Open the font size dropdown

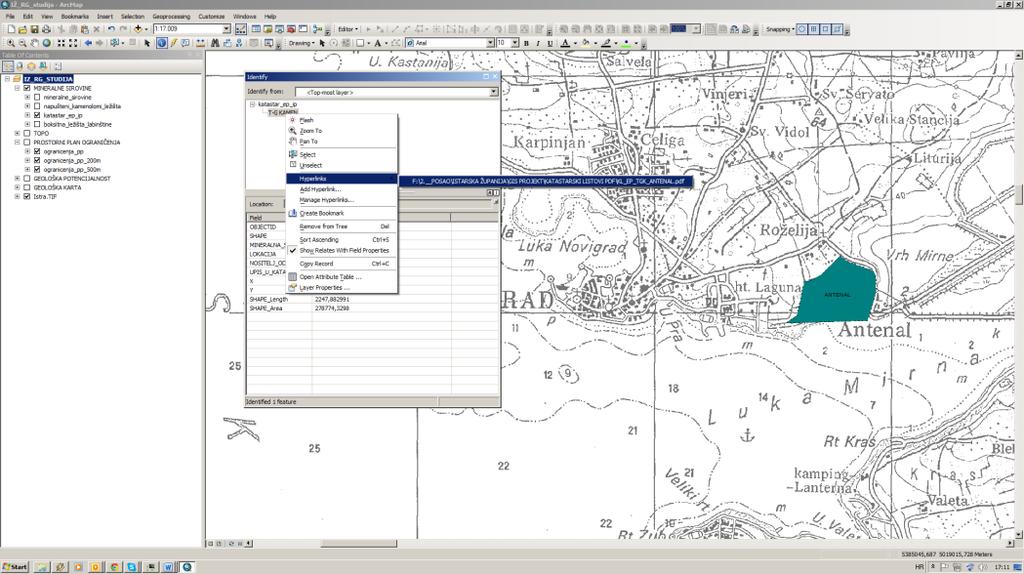pos(515,43)
